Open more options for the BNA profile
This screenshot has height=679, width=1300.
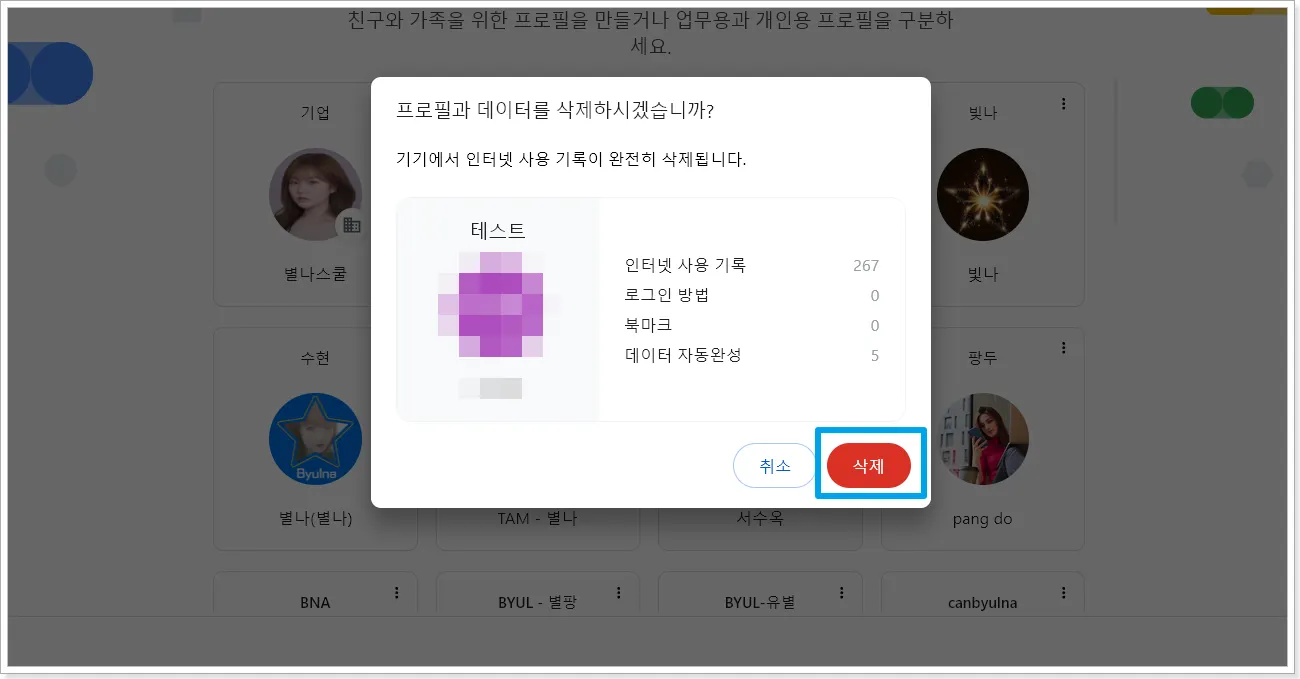tap(396, 592)
